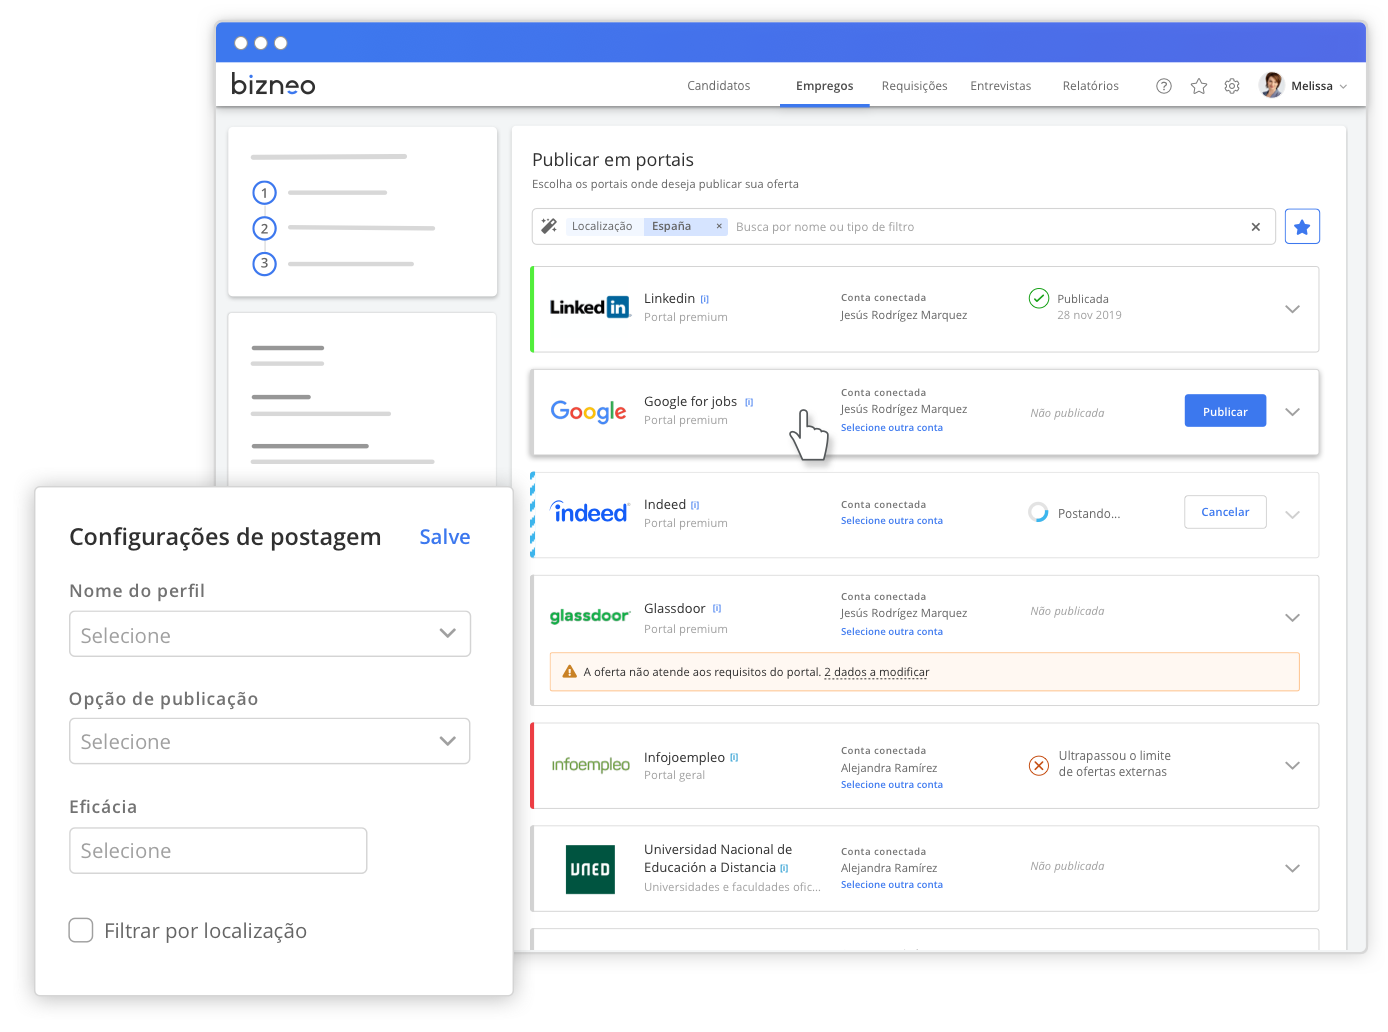Click Cancelar on the Indeed row
This screenshot has height=1032, width=1388.
click(1225, 512)
